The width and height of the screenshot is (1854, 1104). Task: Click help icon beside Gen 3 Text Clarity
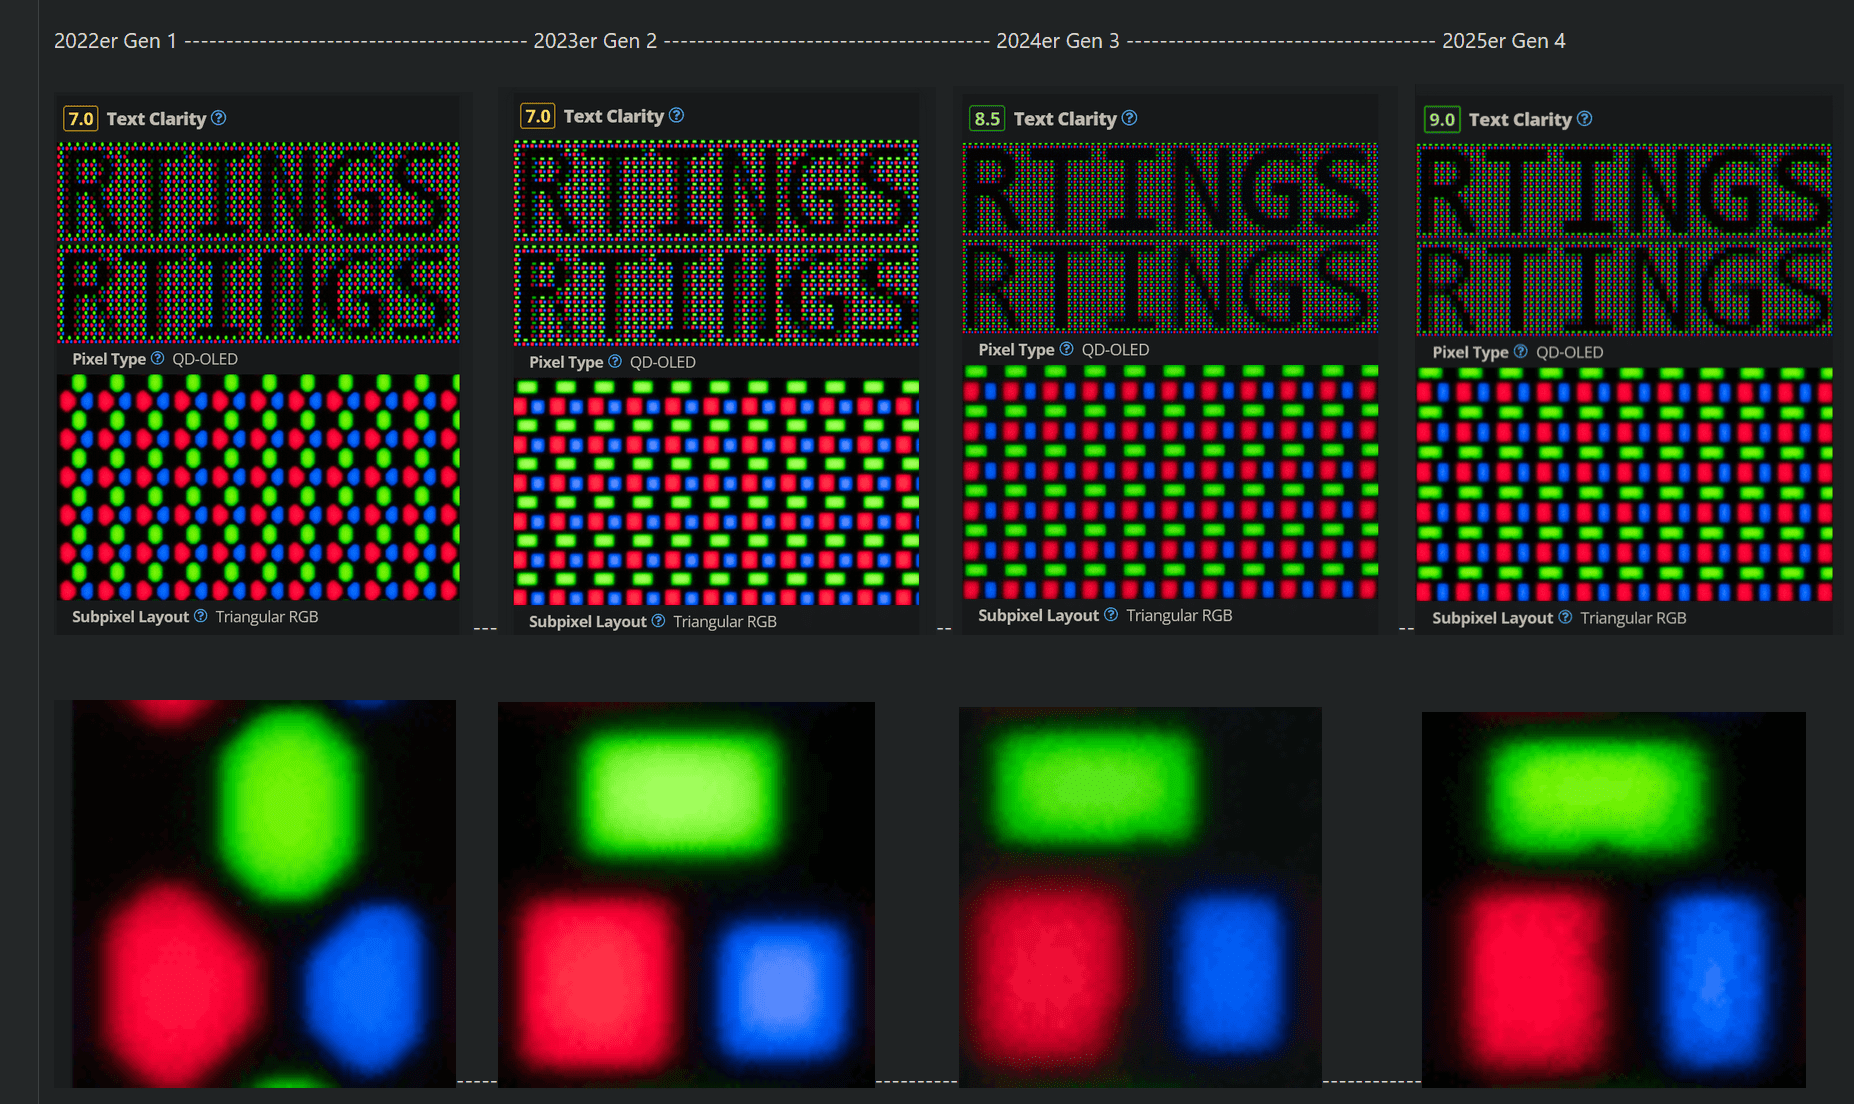coord(1129,118)
